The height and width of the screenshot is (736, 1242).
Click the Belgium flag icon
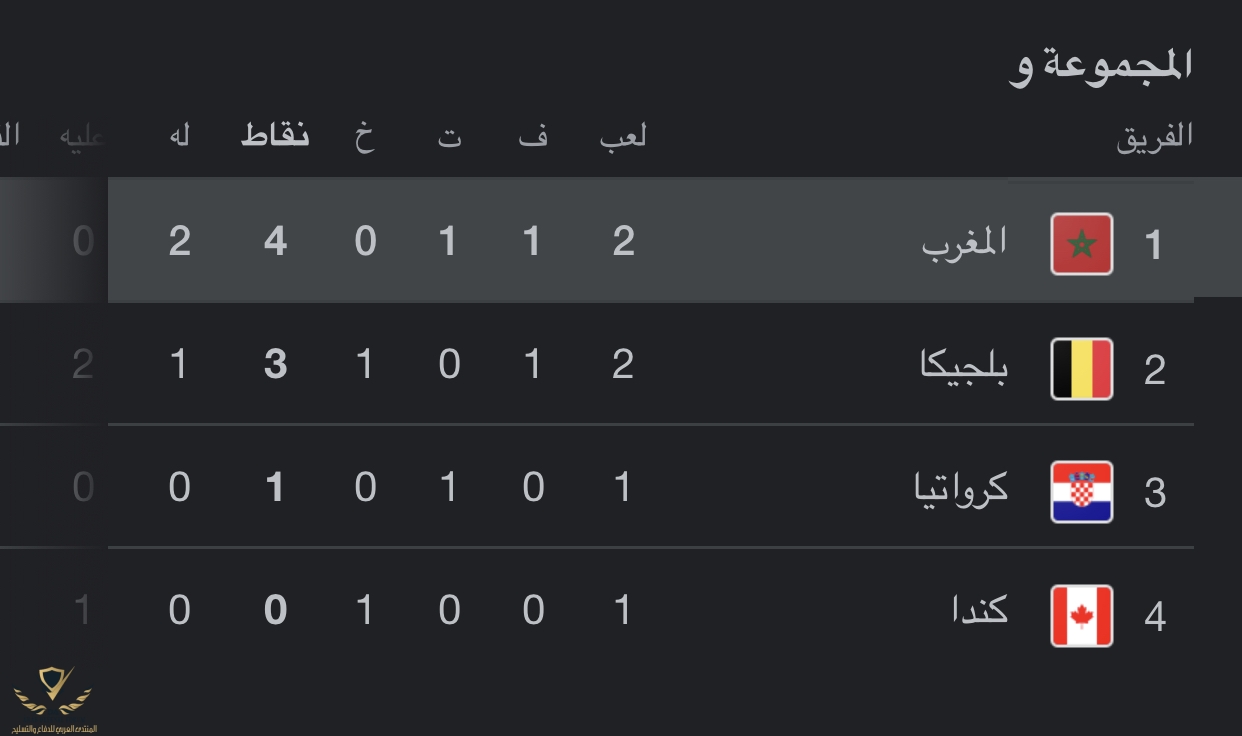click(1082, 369)
